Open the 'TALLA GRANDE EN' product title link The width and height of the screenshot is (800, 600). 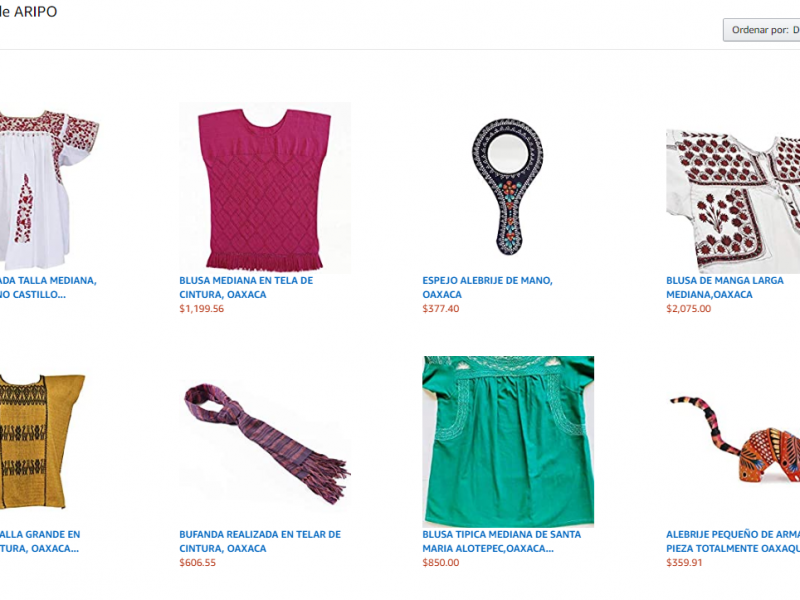[x=40, y=541]
